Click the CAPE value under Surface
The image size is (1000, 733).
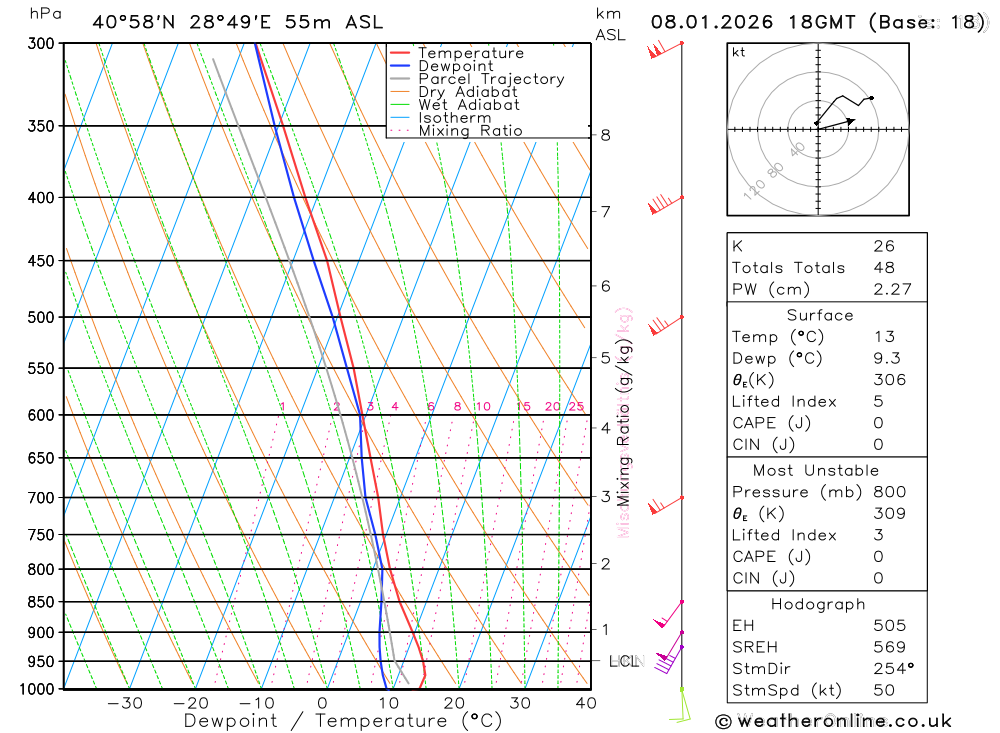[x=878, y=423]
